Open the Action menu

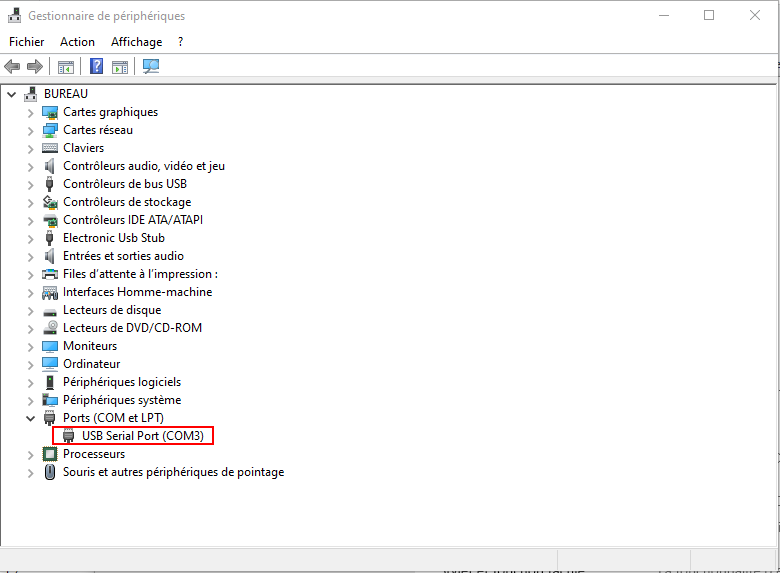click(x=77, y=42)
